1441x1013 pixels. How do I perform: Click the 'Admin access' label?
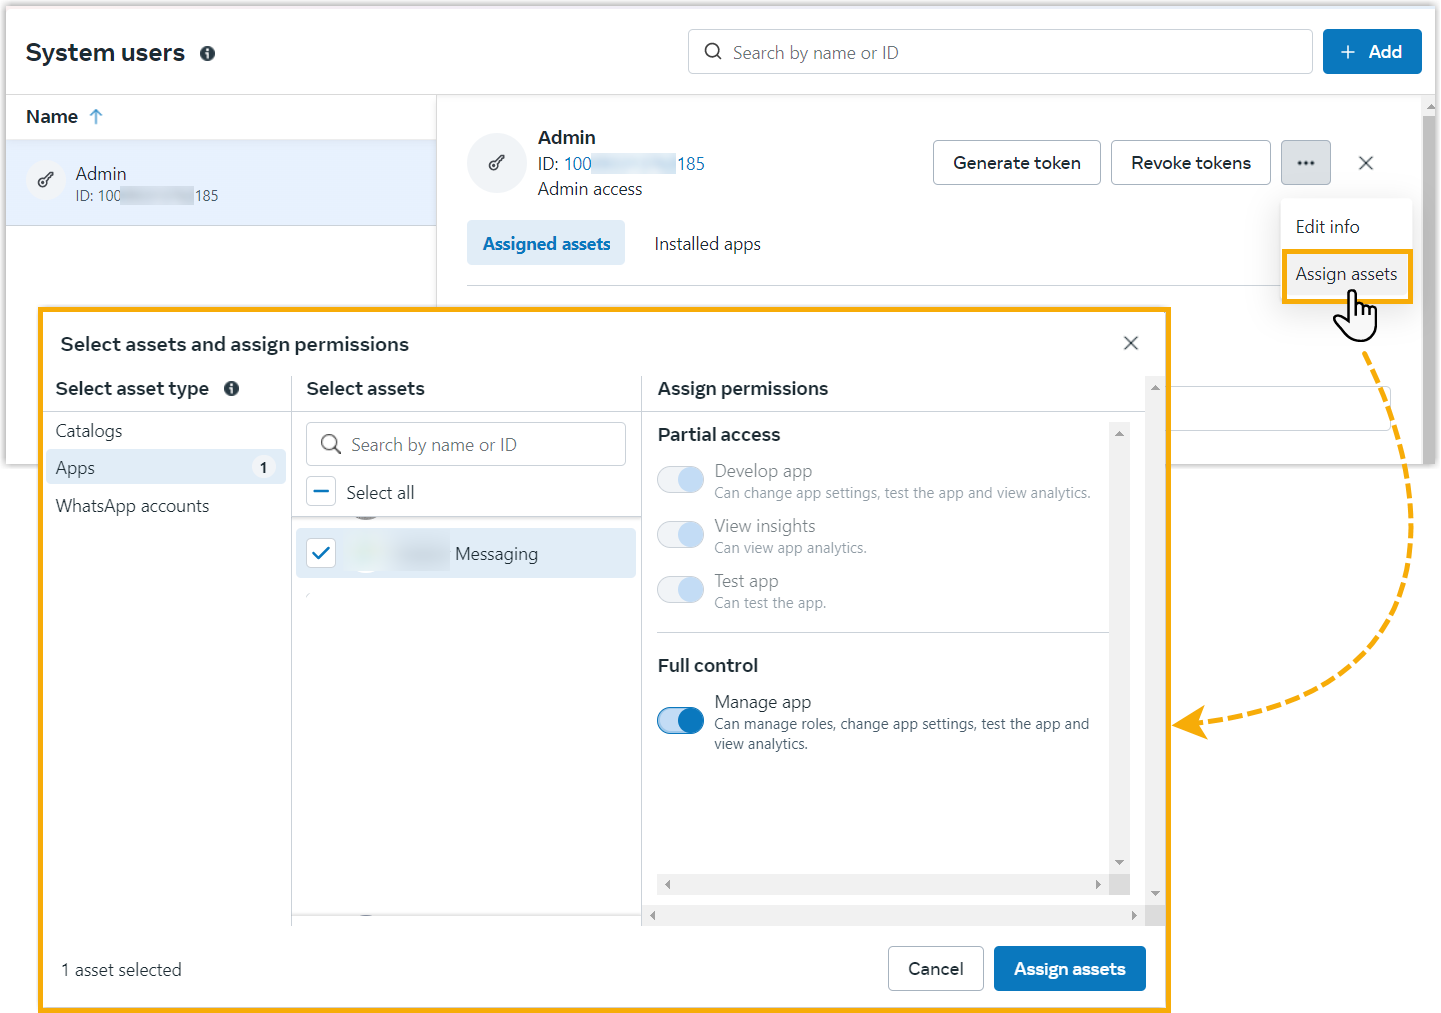coord(590,189)
